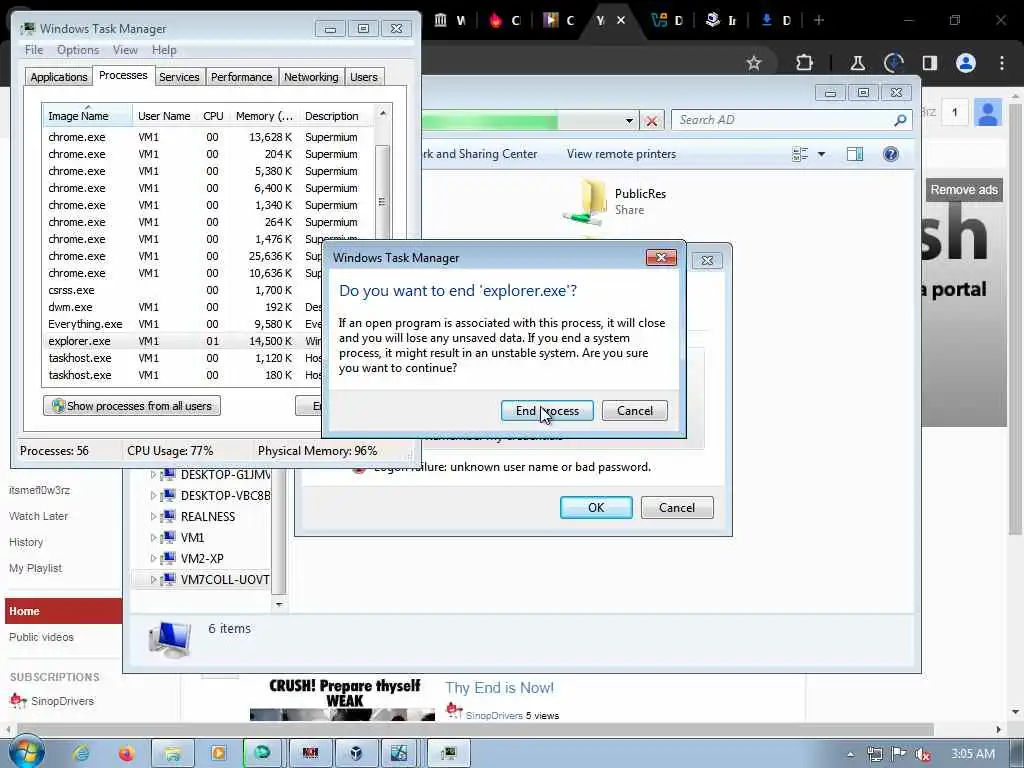Open the PublicRes shared folder

615,201
